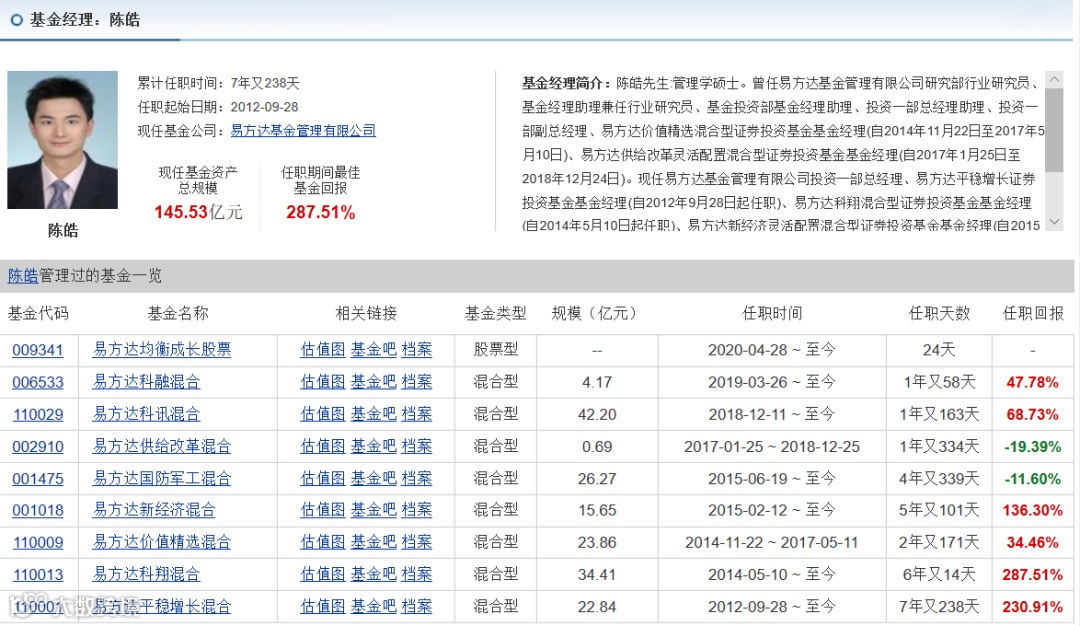Click the 7年又238天 tenure cell in the table
This screenshot has width=1080, height=626.
coord(939,607)
